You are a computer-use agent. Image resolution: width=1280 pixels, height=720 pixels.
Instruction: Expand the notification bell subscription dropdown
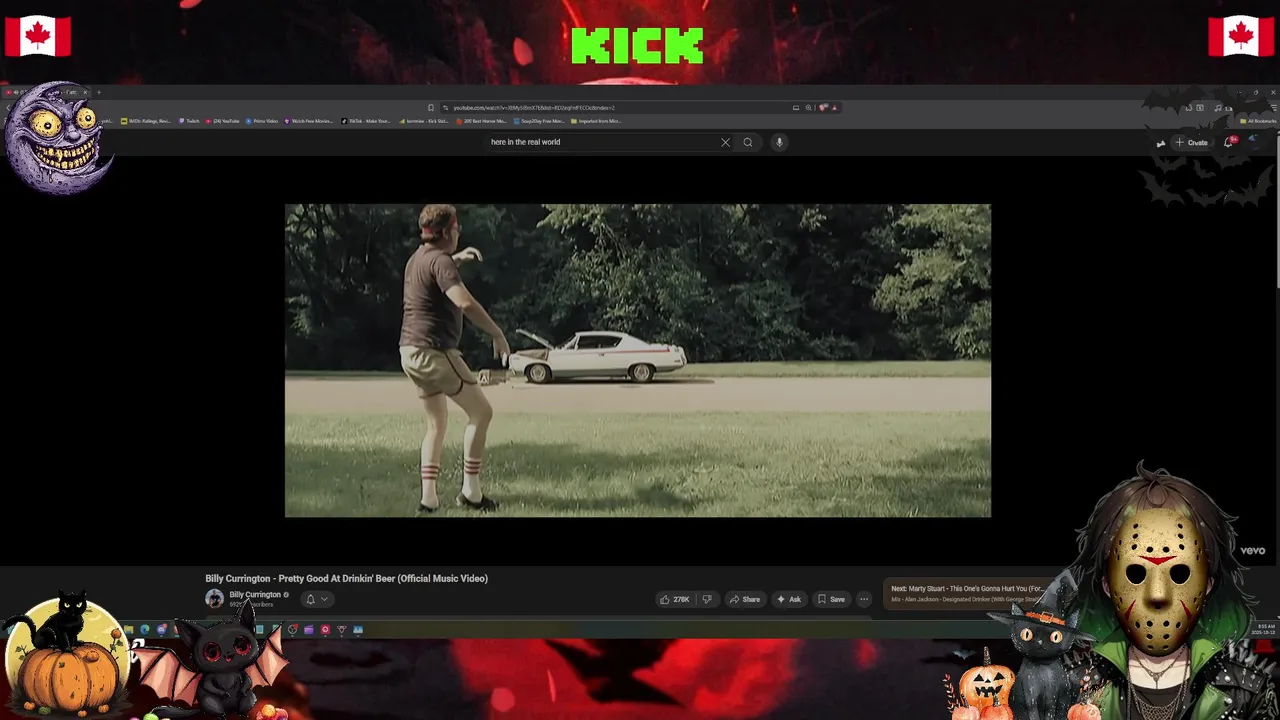[317, 599]
